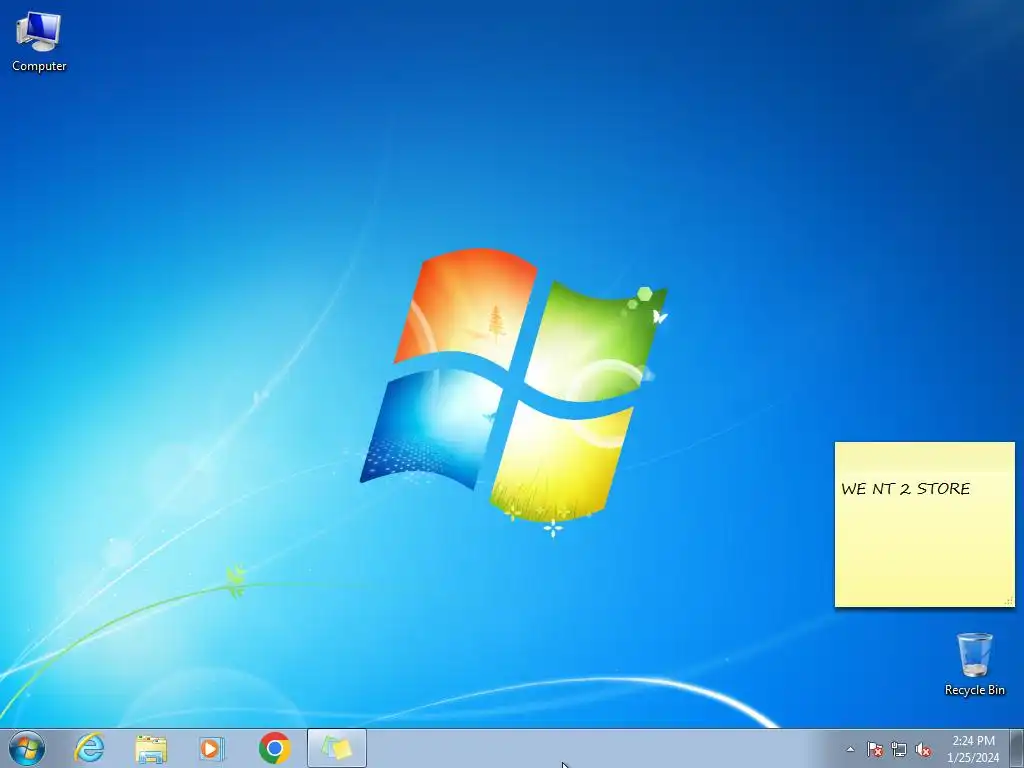Screen dimensions: 1024x768
Task: Click the Show desktop button strip
Action: point(1017,748)
